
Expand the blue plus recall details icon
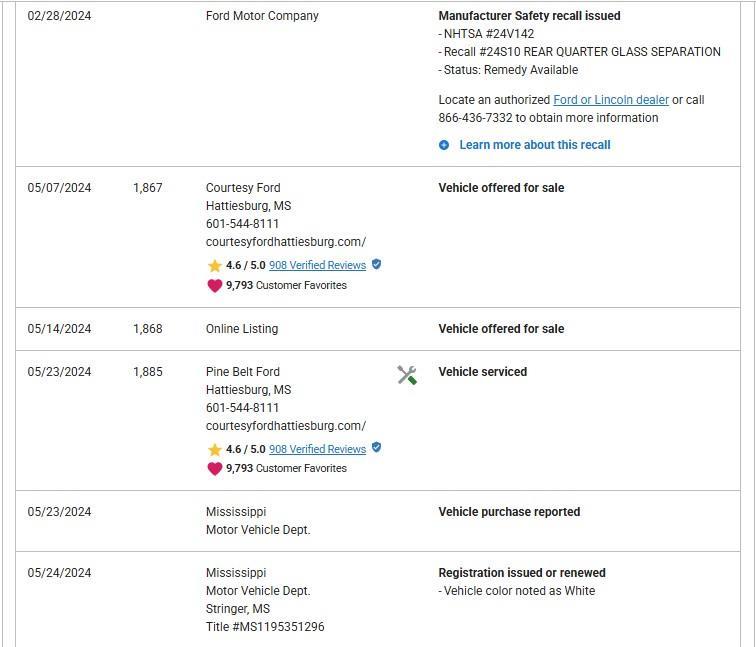click(444, 145)
